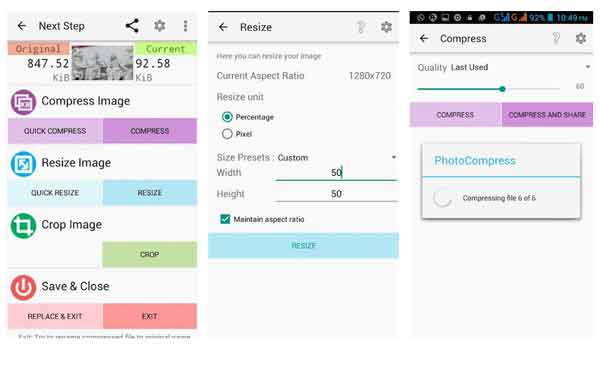This screenshot has height=366, width=600.
Task: Adjust the compression quality slider handle
Action: point(502,89)
